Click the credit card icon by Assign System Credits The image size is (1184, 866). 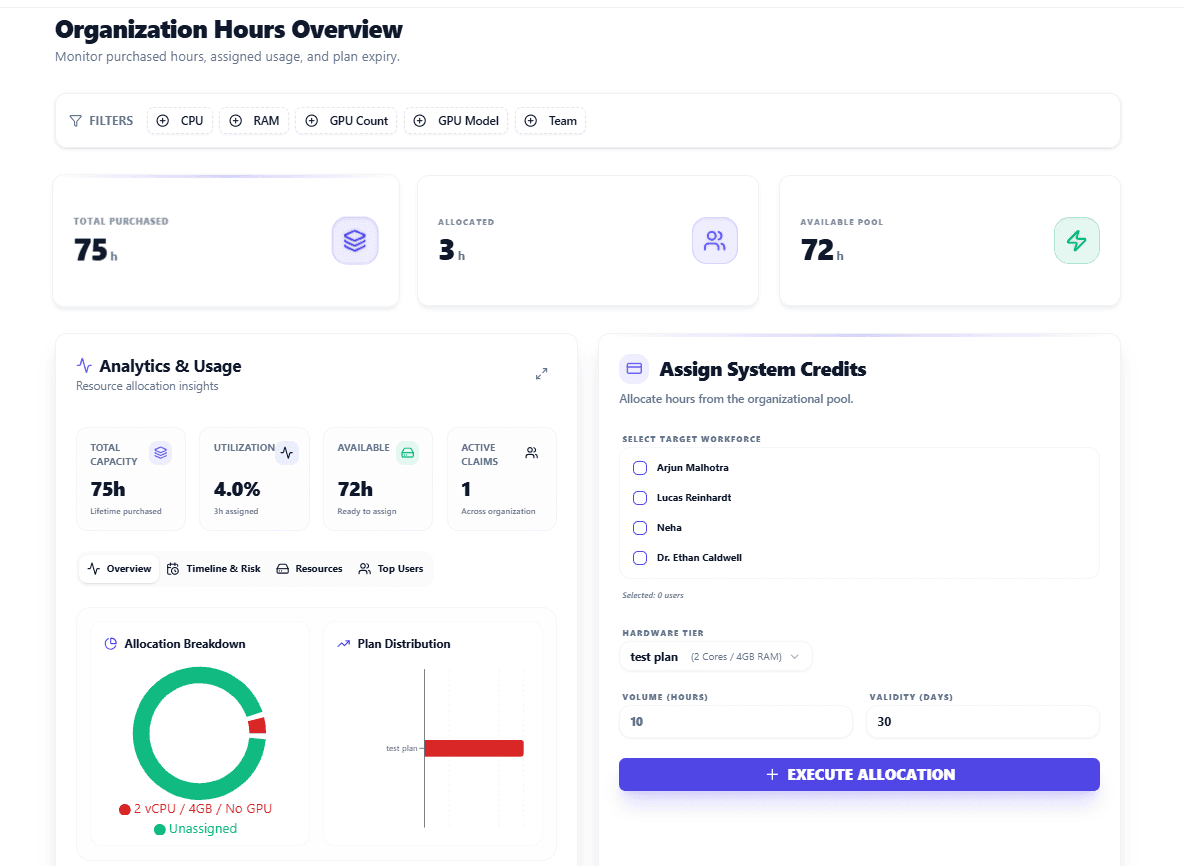click(x=634, y=368)
